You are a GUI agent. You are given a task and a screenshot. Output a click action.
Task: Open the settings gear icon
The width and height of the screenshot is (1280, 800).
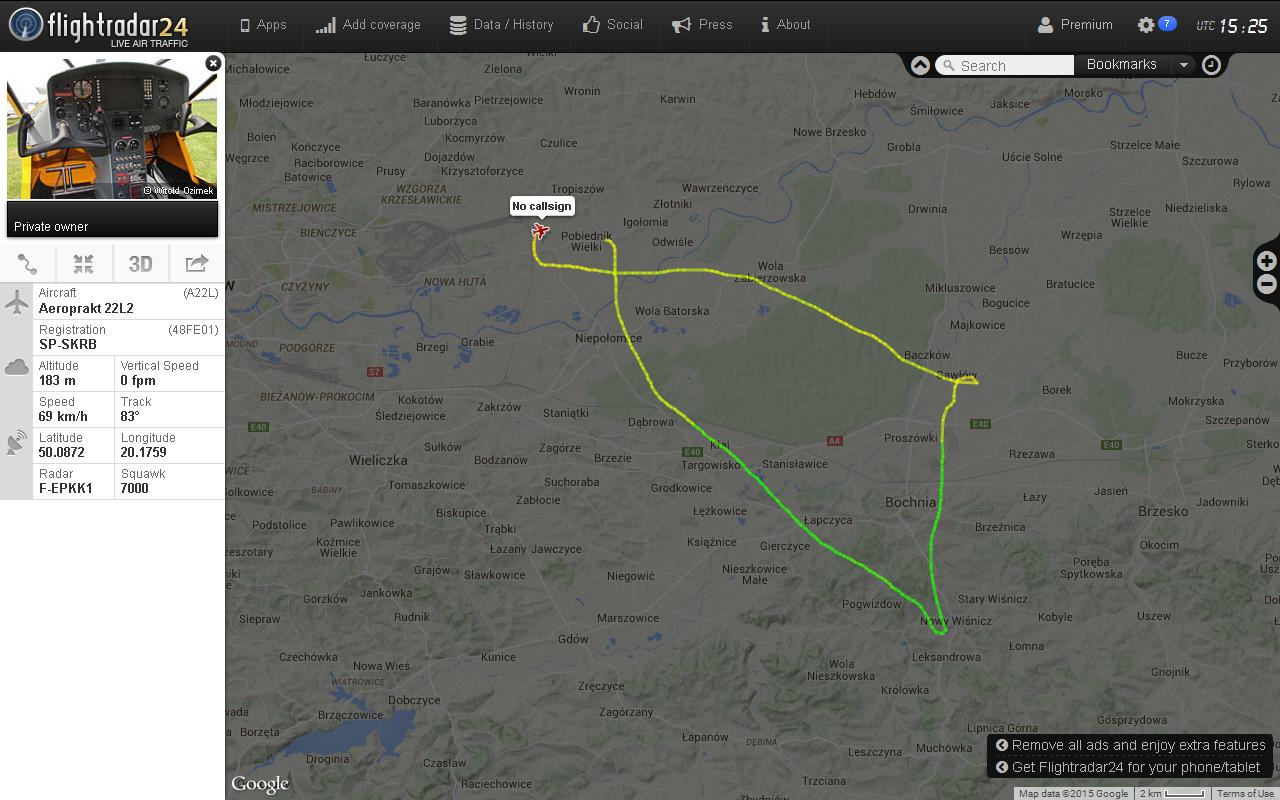click(x=1146, y=25)
